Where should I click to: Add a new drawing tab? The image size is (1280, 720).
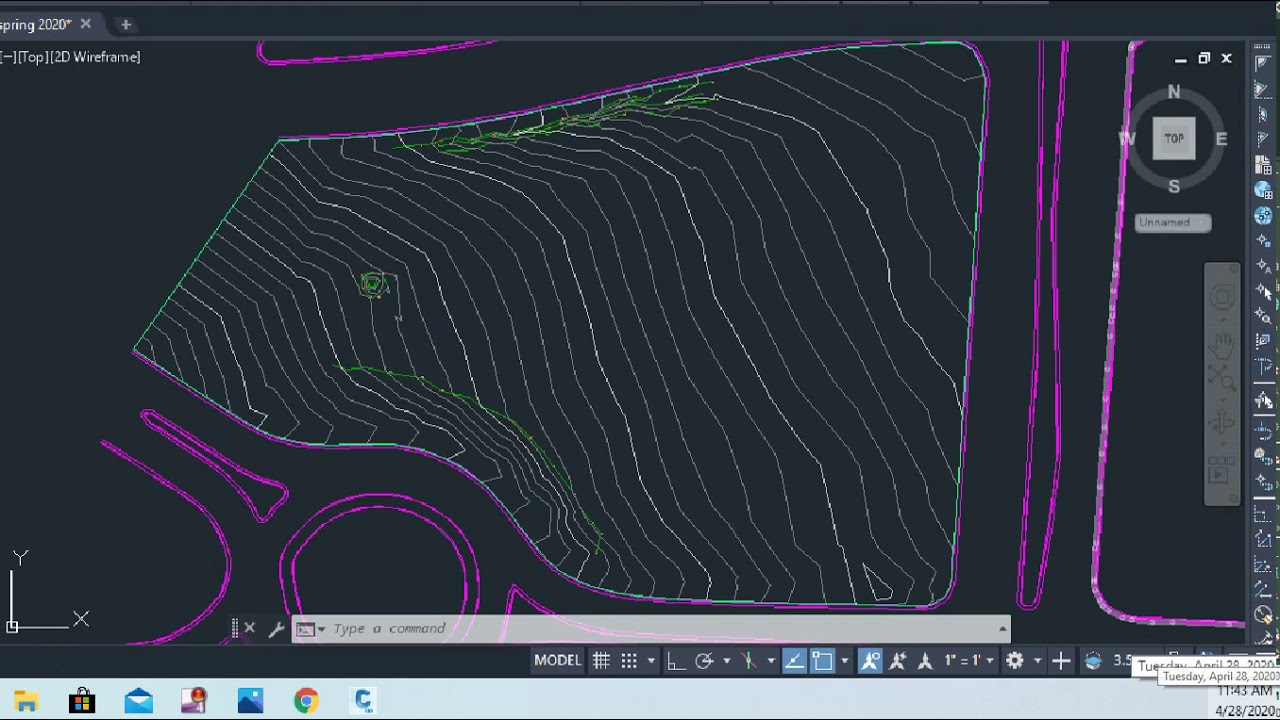point(125,24)
